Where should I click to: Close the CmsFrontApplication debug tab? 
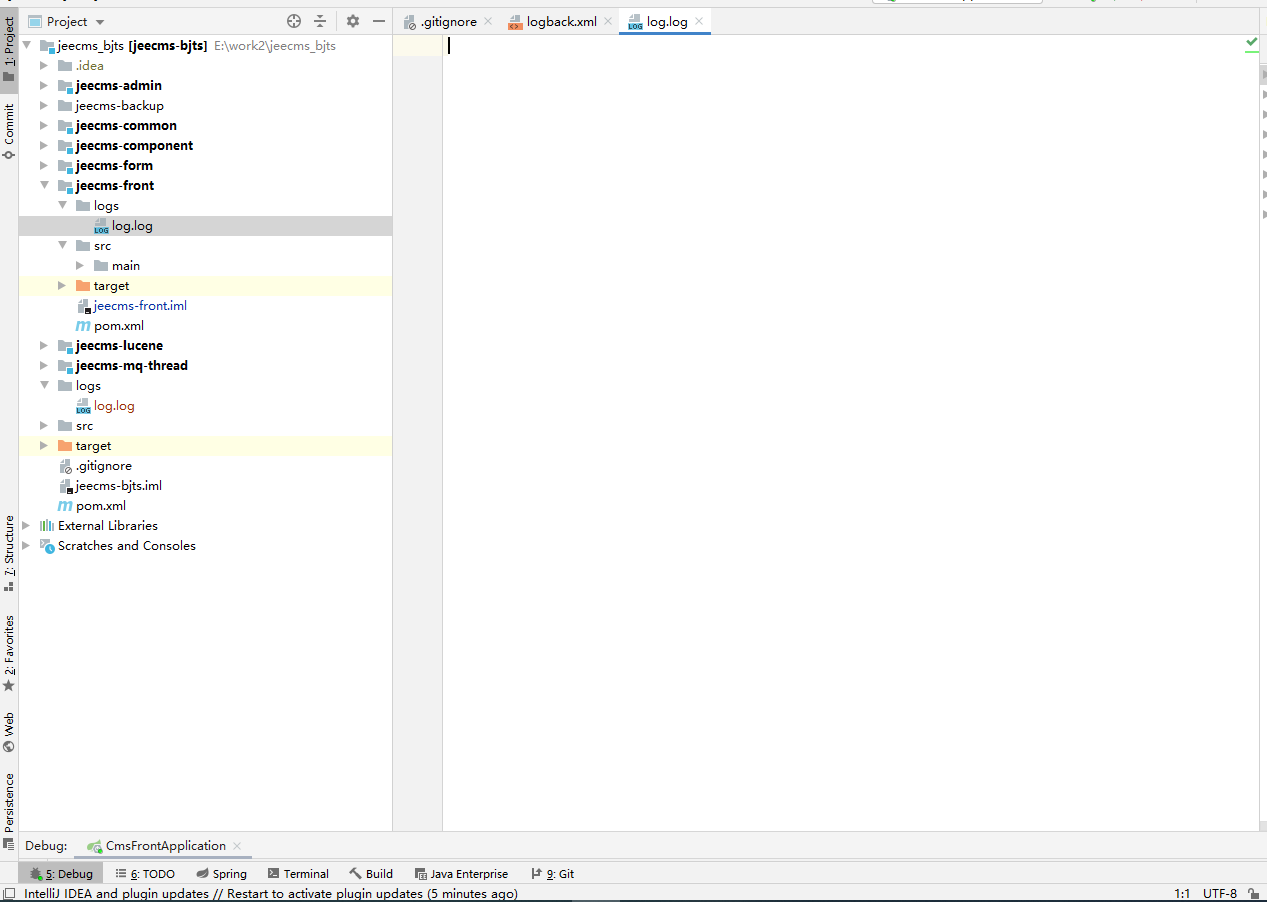pos(237,846)
